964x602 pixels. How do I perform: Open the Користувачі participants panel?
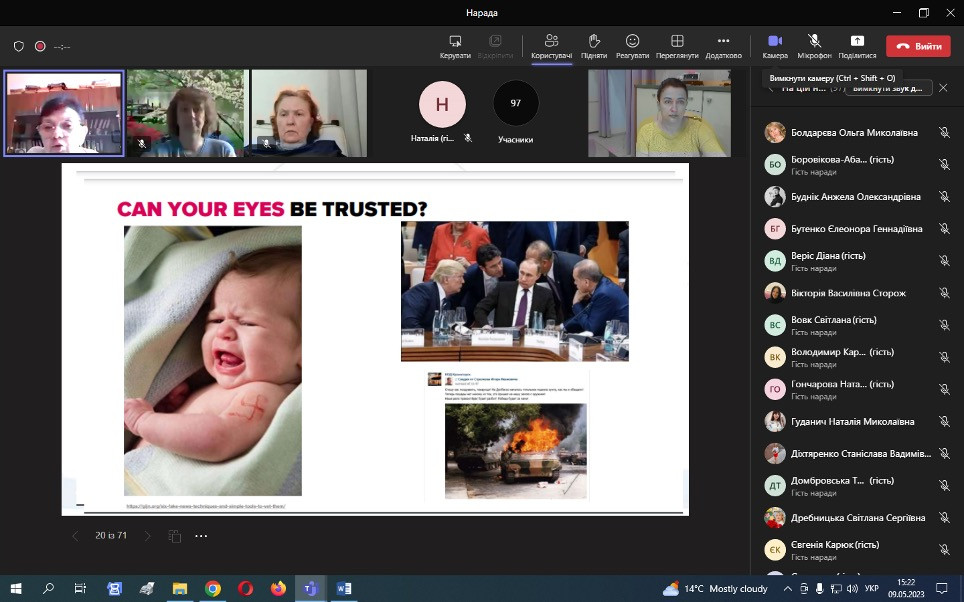click(551, 46)
